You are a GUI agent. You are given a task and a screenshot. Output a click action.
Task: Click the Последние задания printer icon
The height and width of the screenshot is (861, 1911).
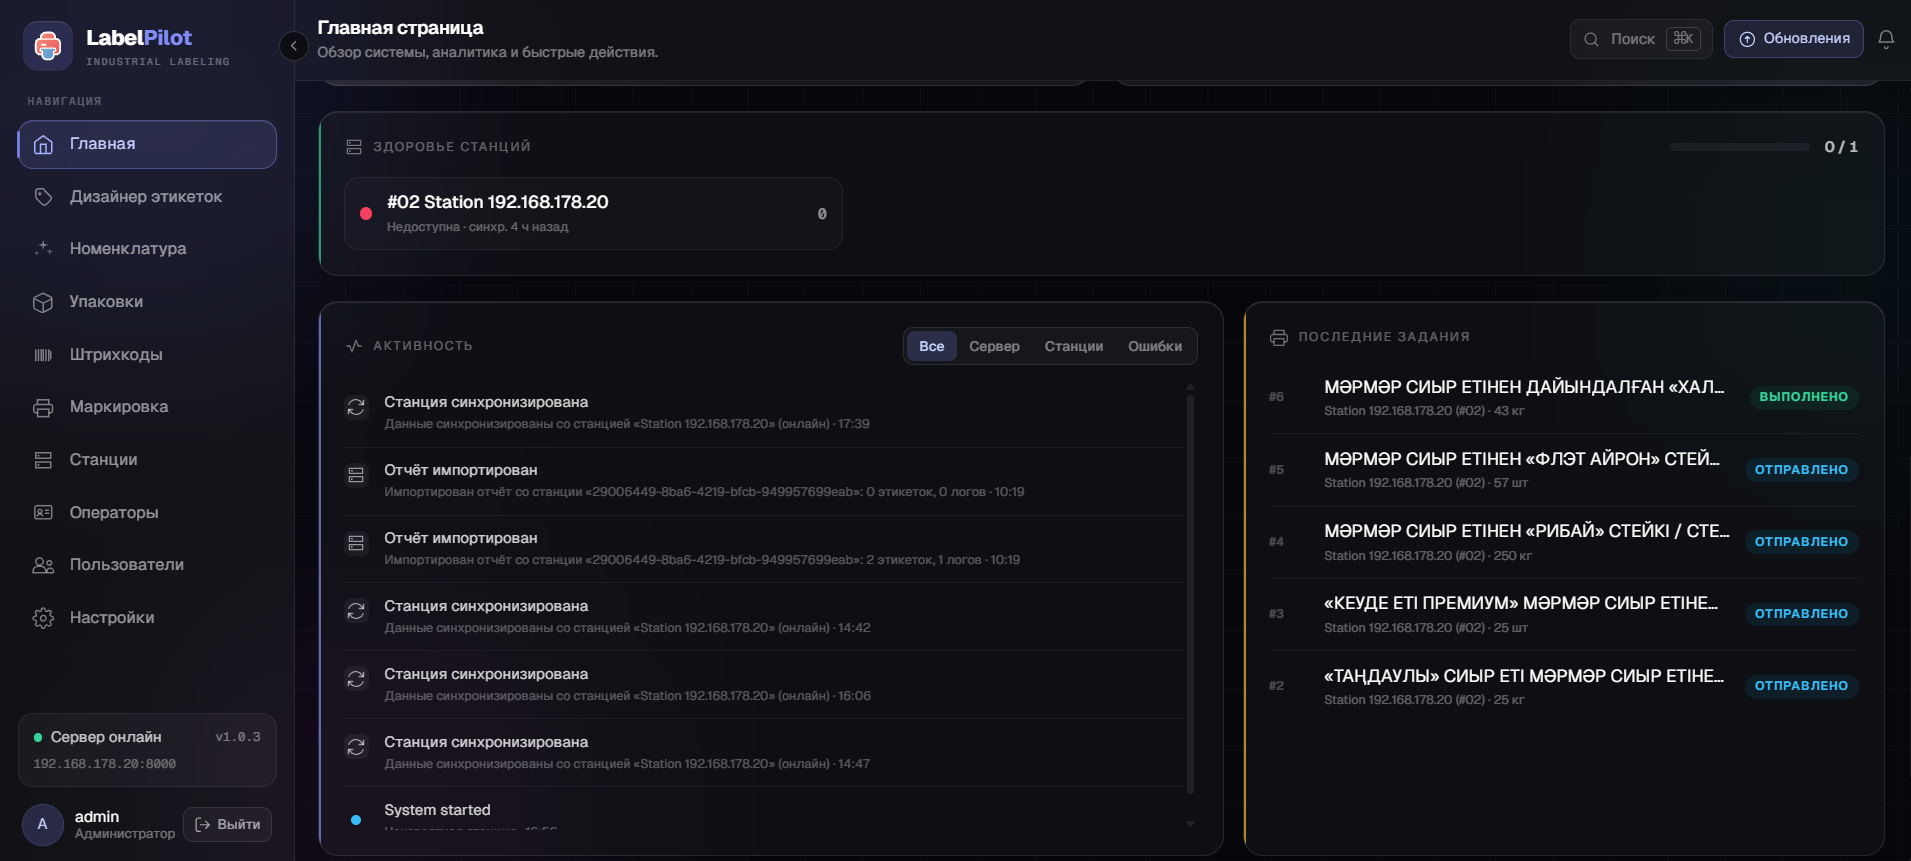pyautogui.click(x=1279, y=337)
